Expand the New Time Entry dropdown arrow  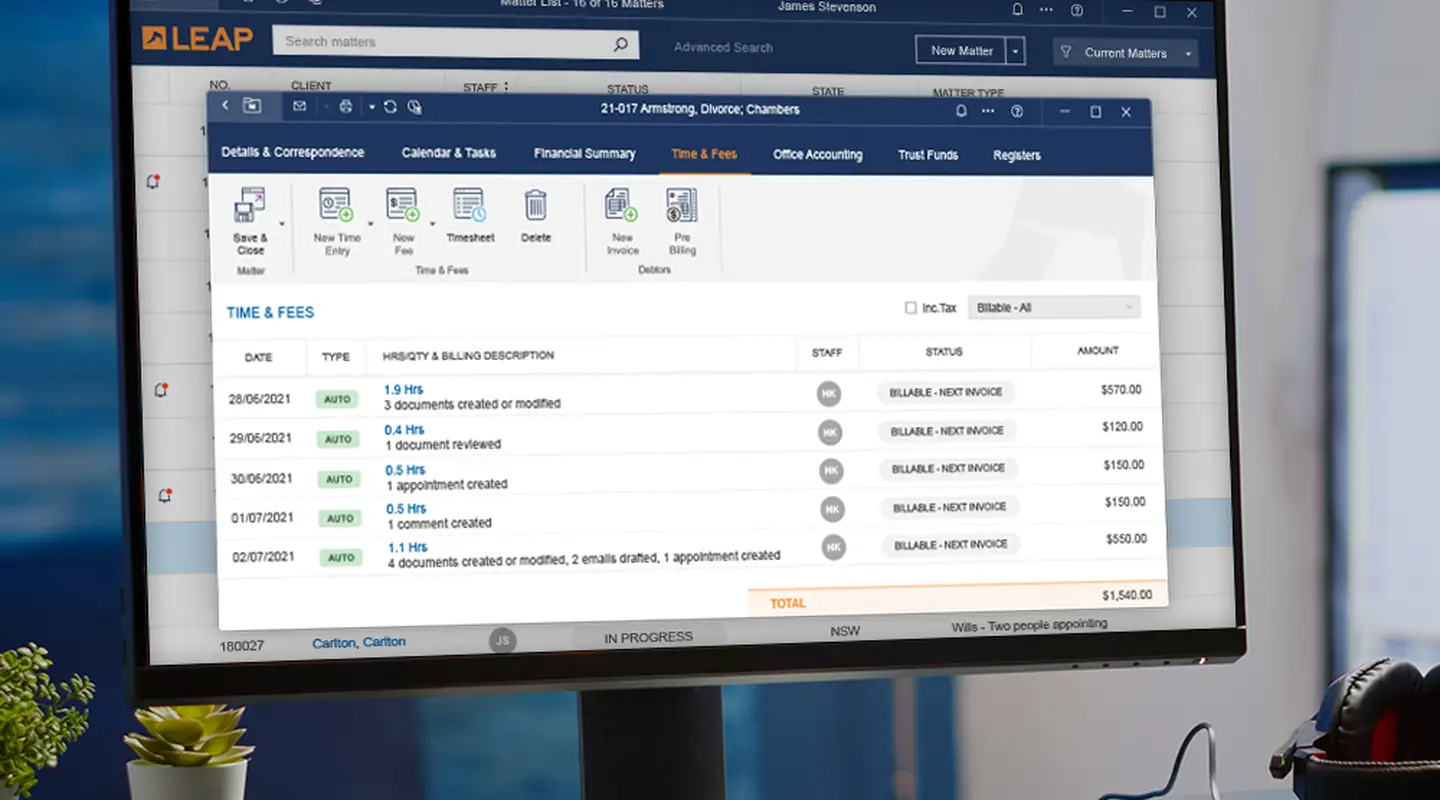click(370, 223)
